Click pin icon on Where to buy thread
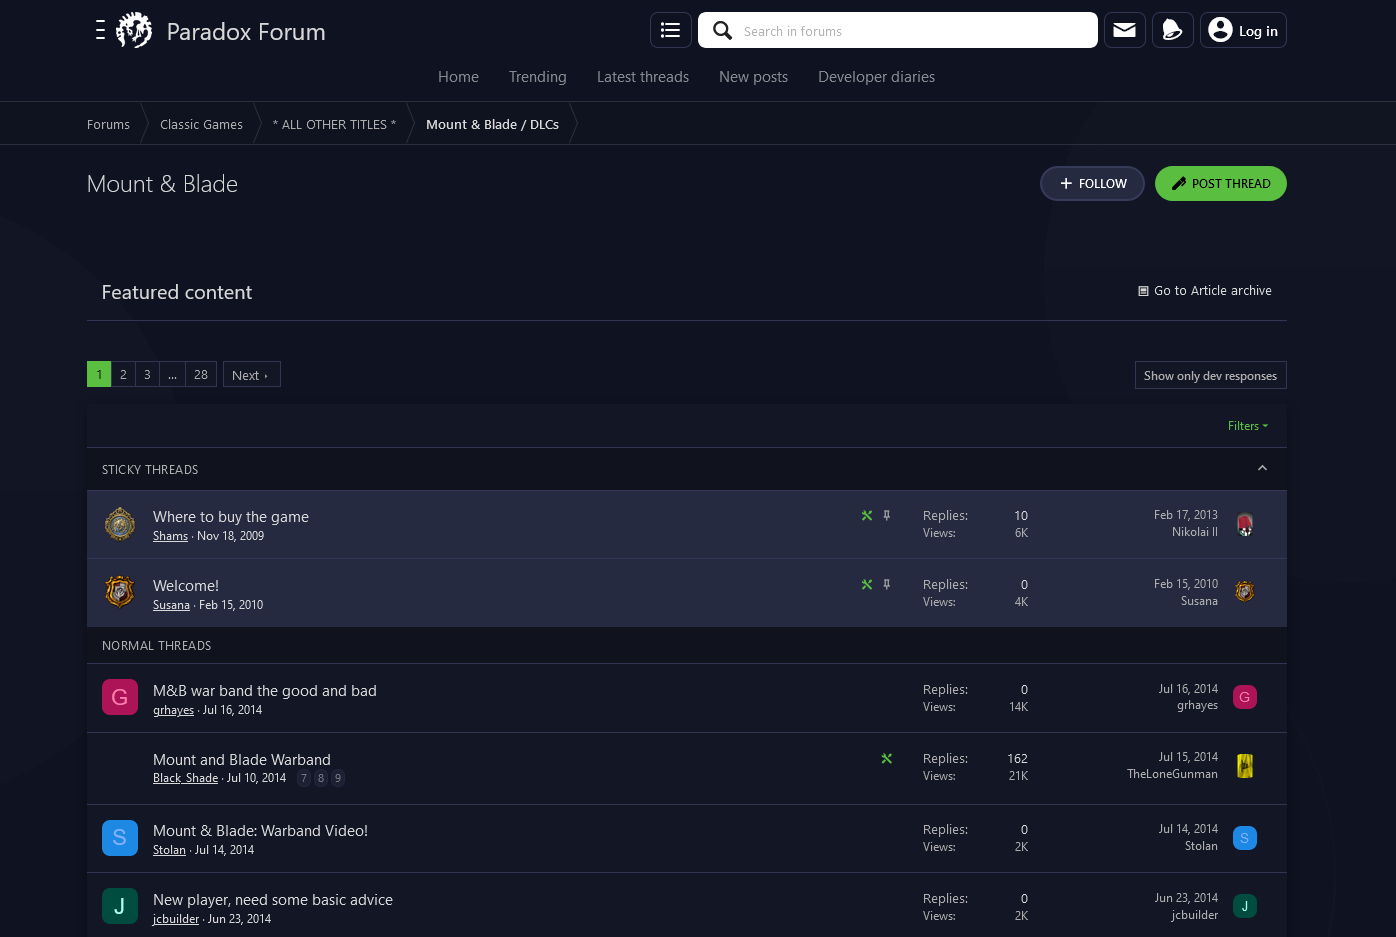Screen dimensions: 1396x937 tap(887, 516)
